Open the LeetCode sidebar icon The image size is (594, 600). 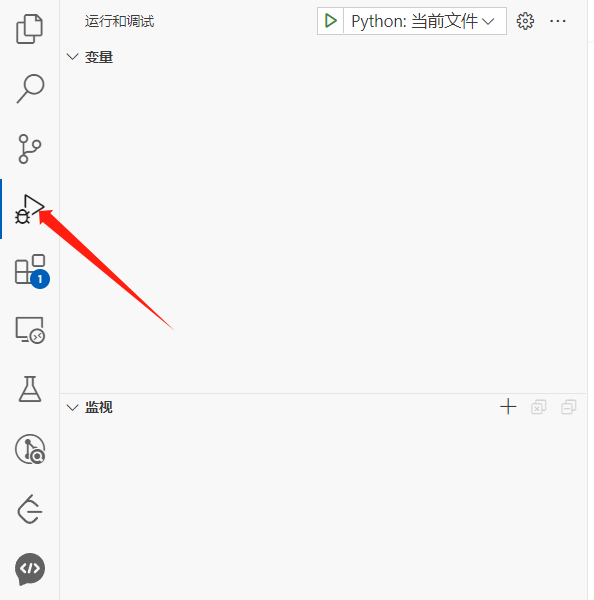[x=29, y=509]
